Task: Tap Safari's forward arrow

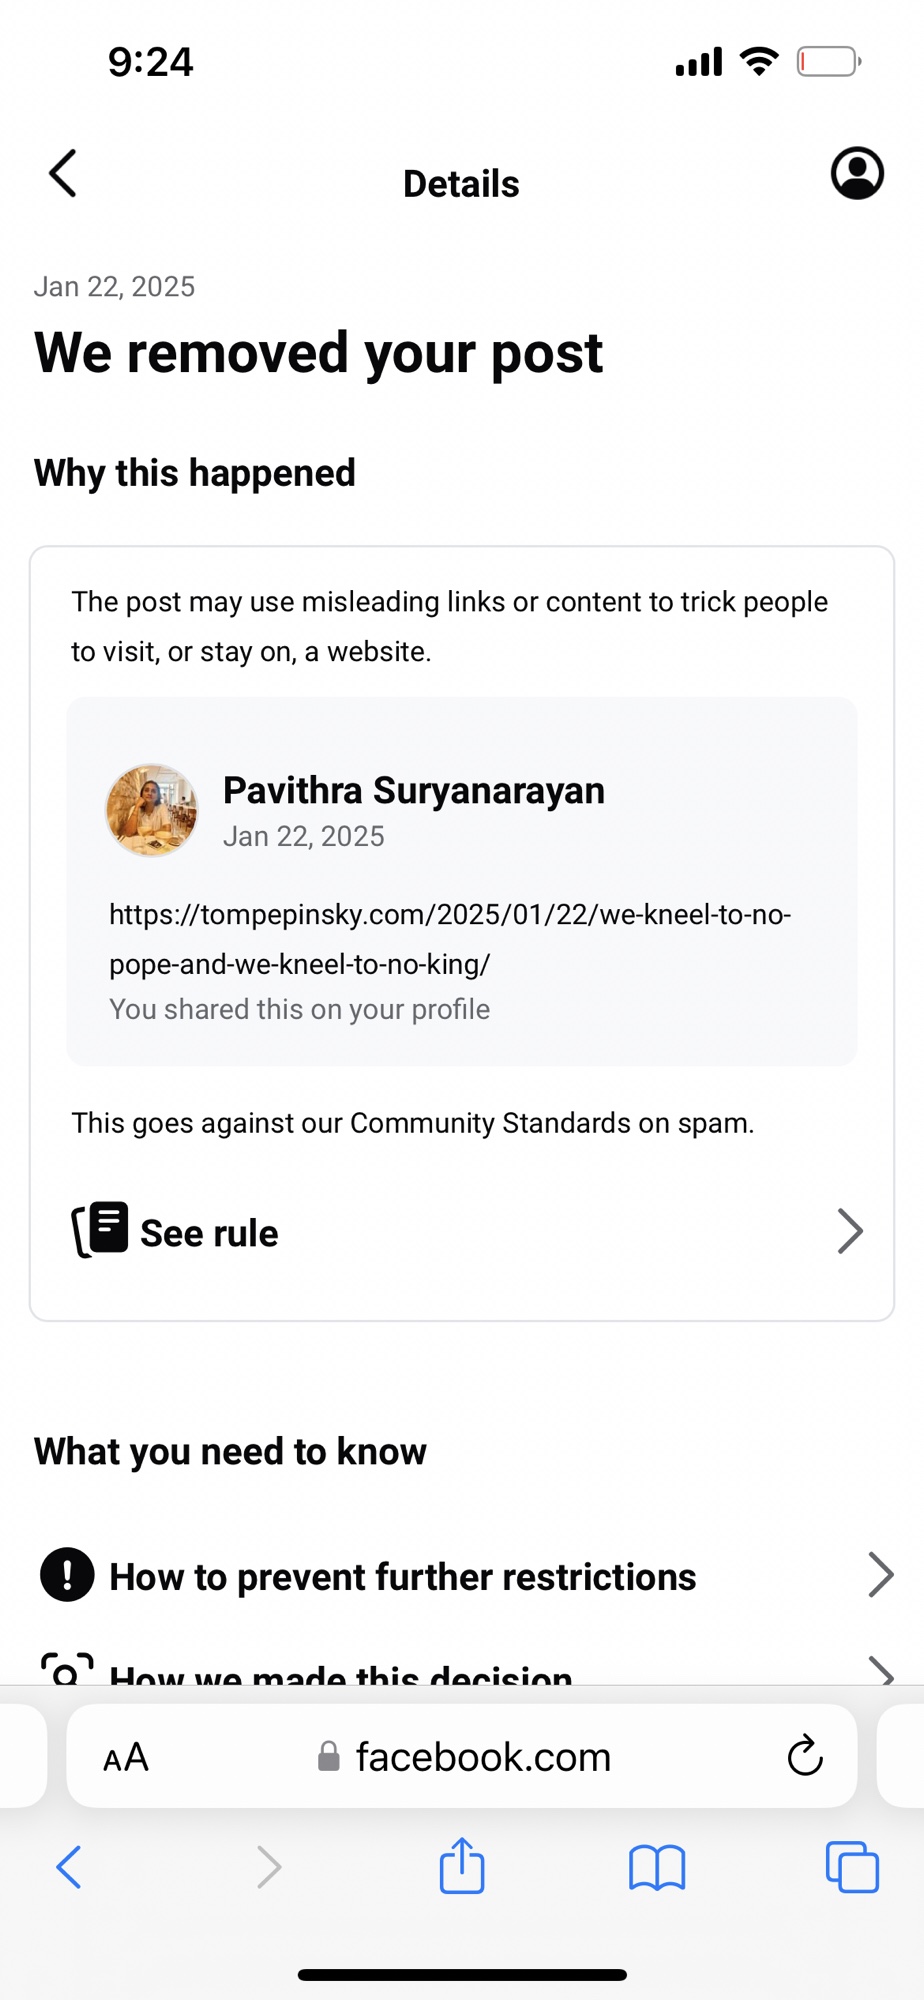Action: click(268, 1867)
